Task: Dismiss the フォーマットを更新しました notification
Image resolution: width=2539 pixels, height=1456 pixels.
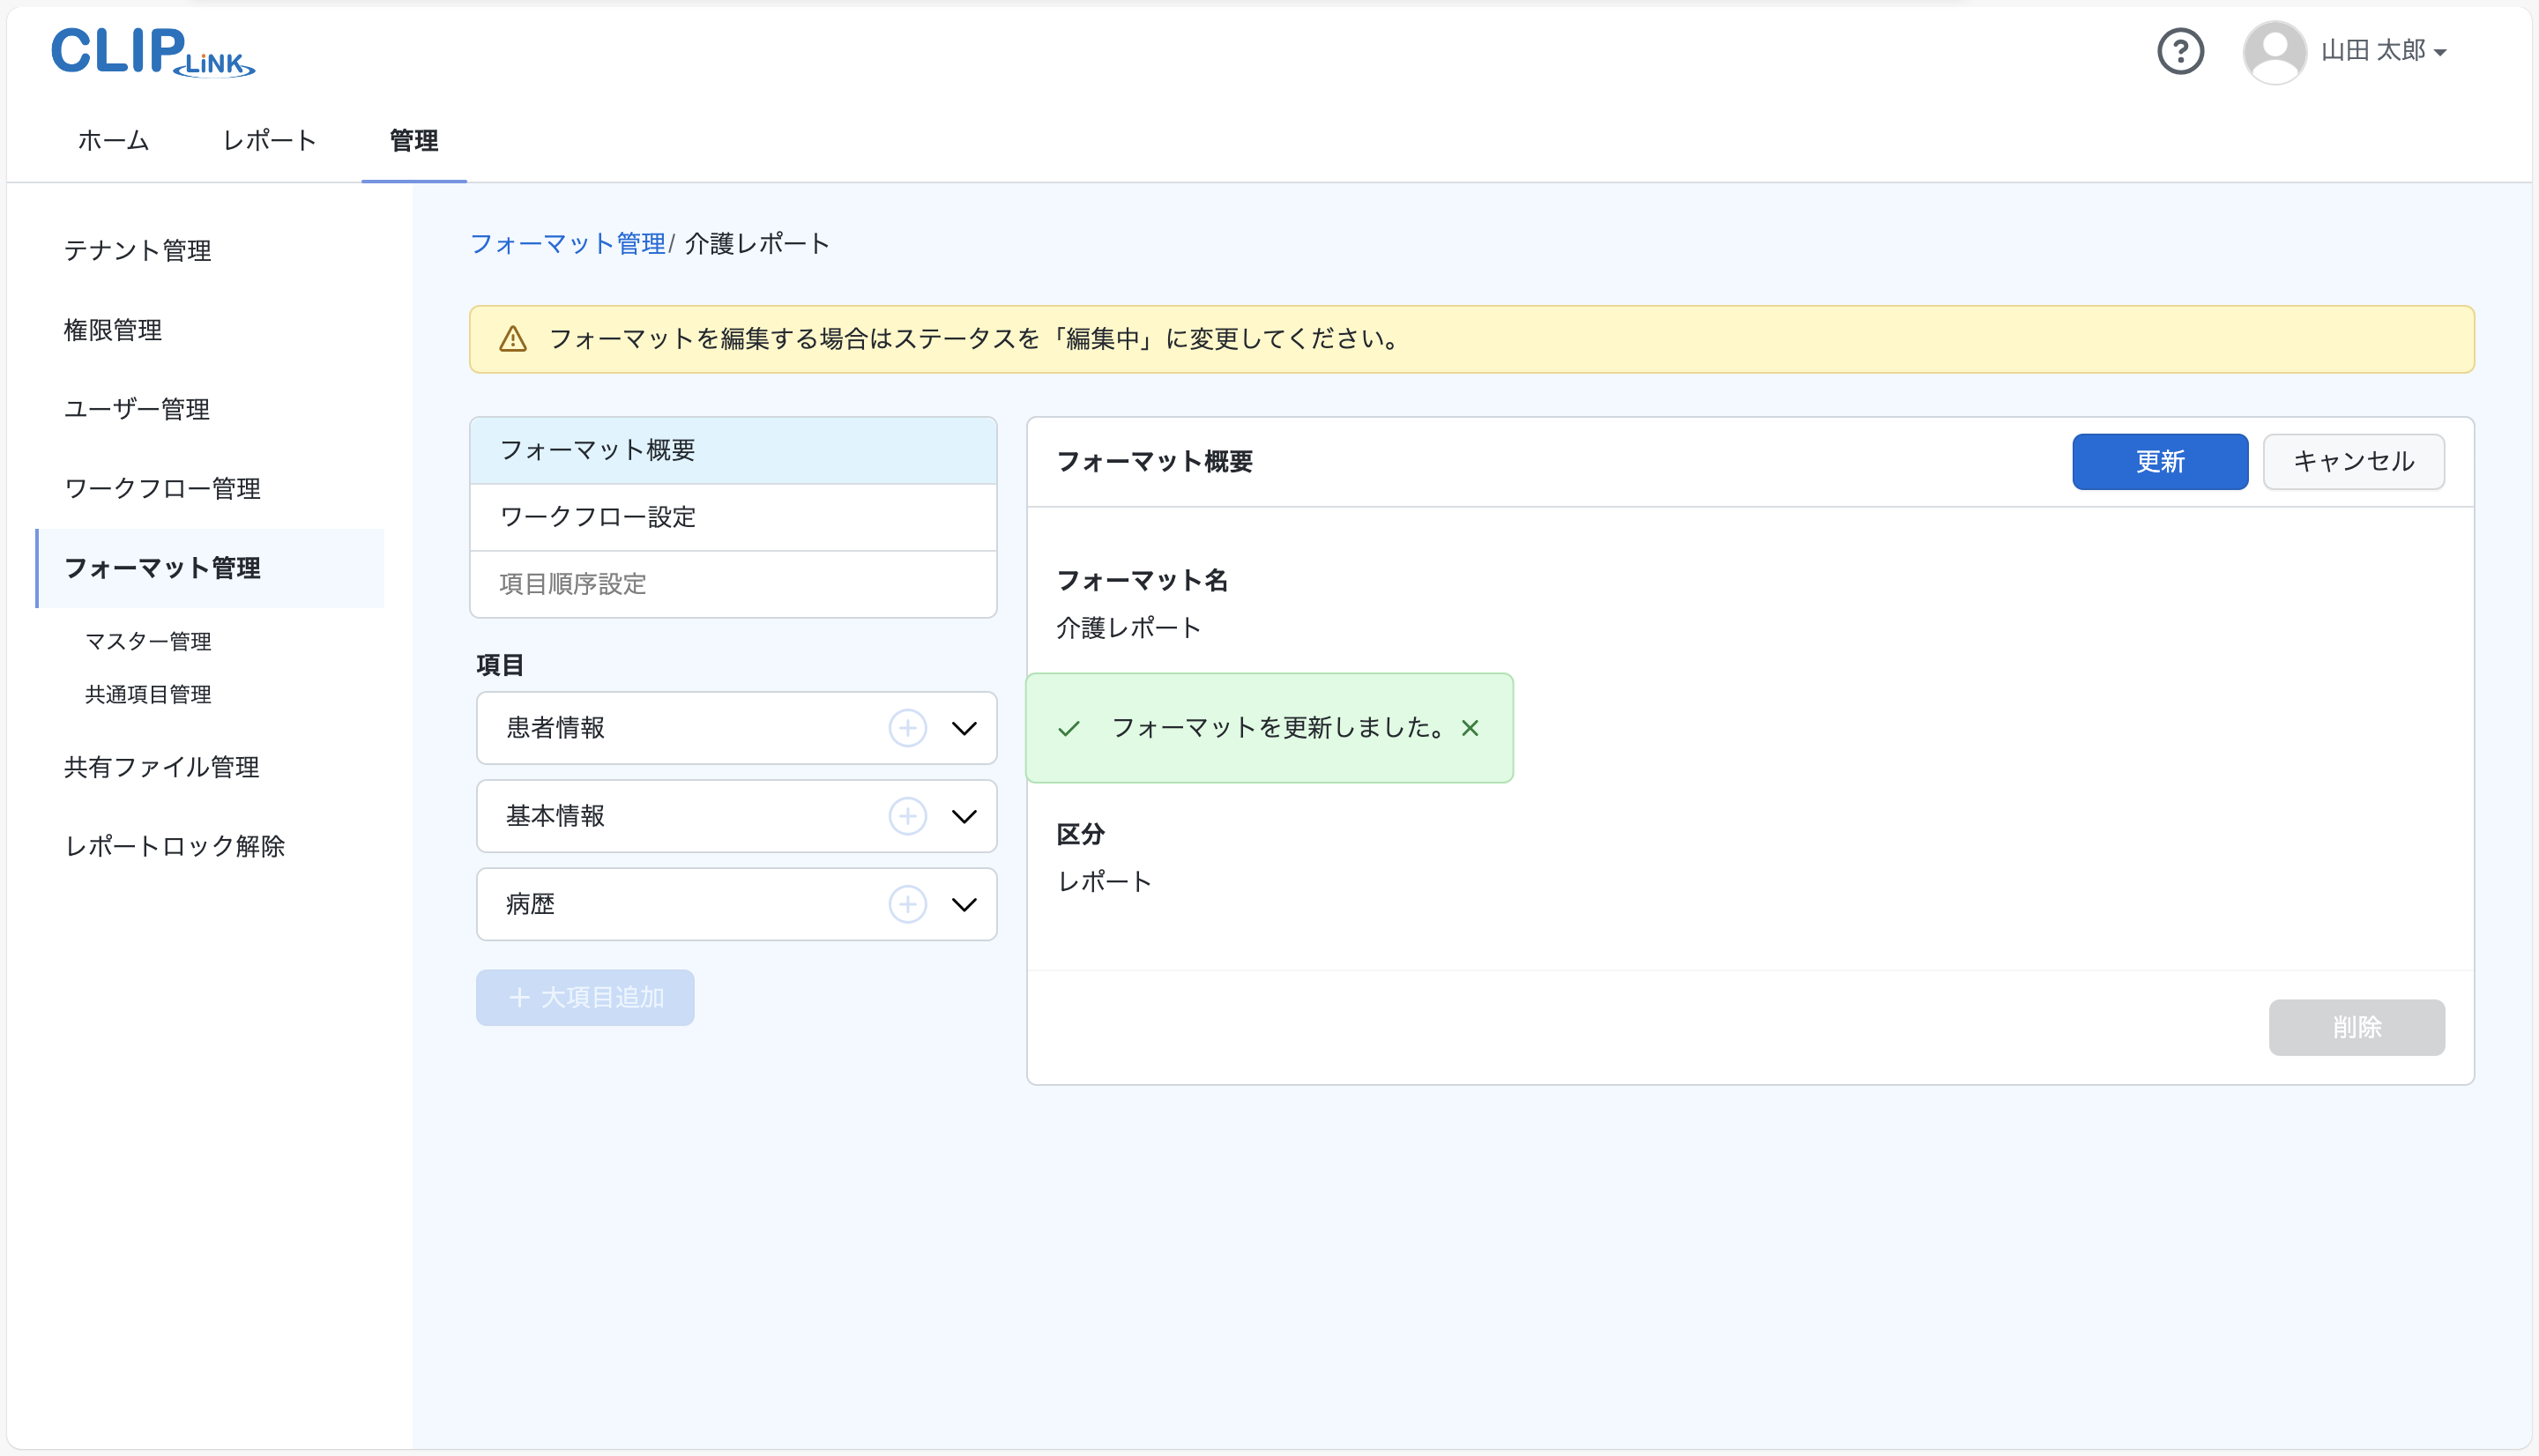Action: 1469,728
